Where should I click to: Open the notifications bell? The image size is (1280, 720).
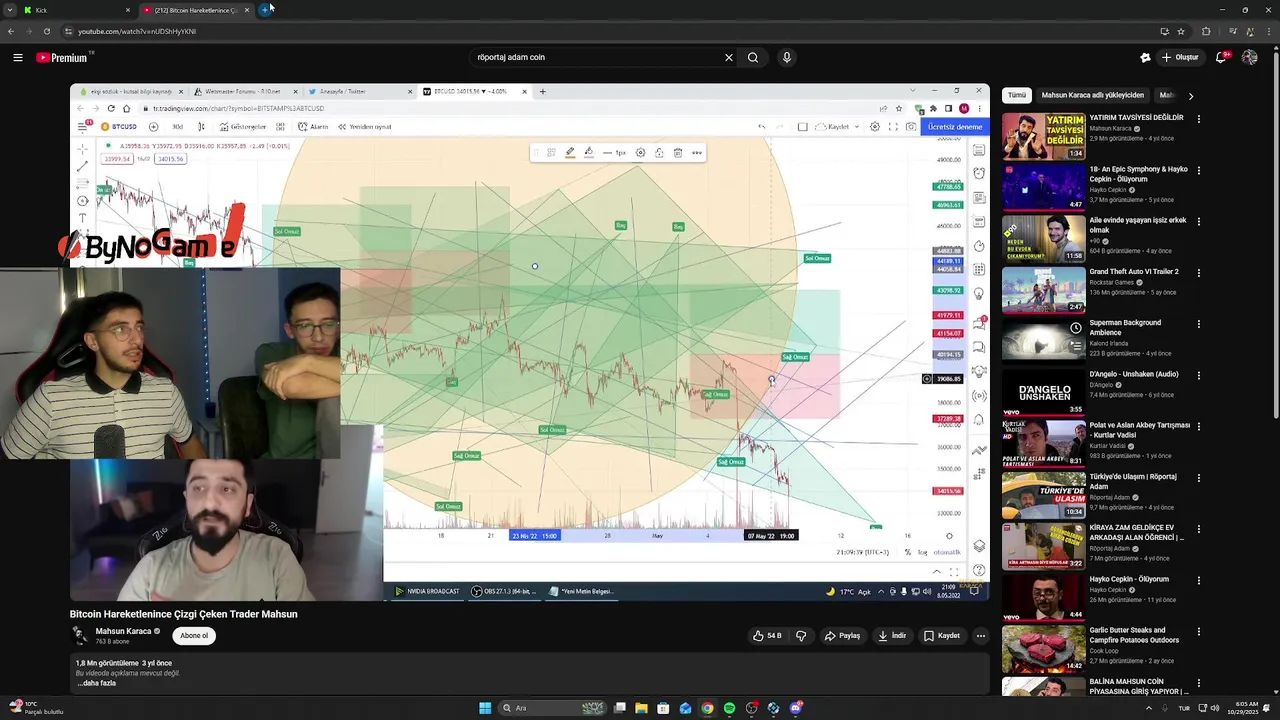pyautogui.click(x=1221, y=57)
